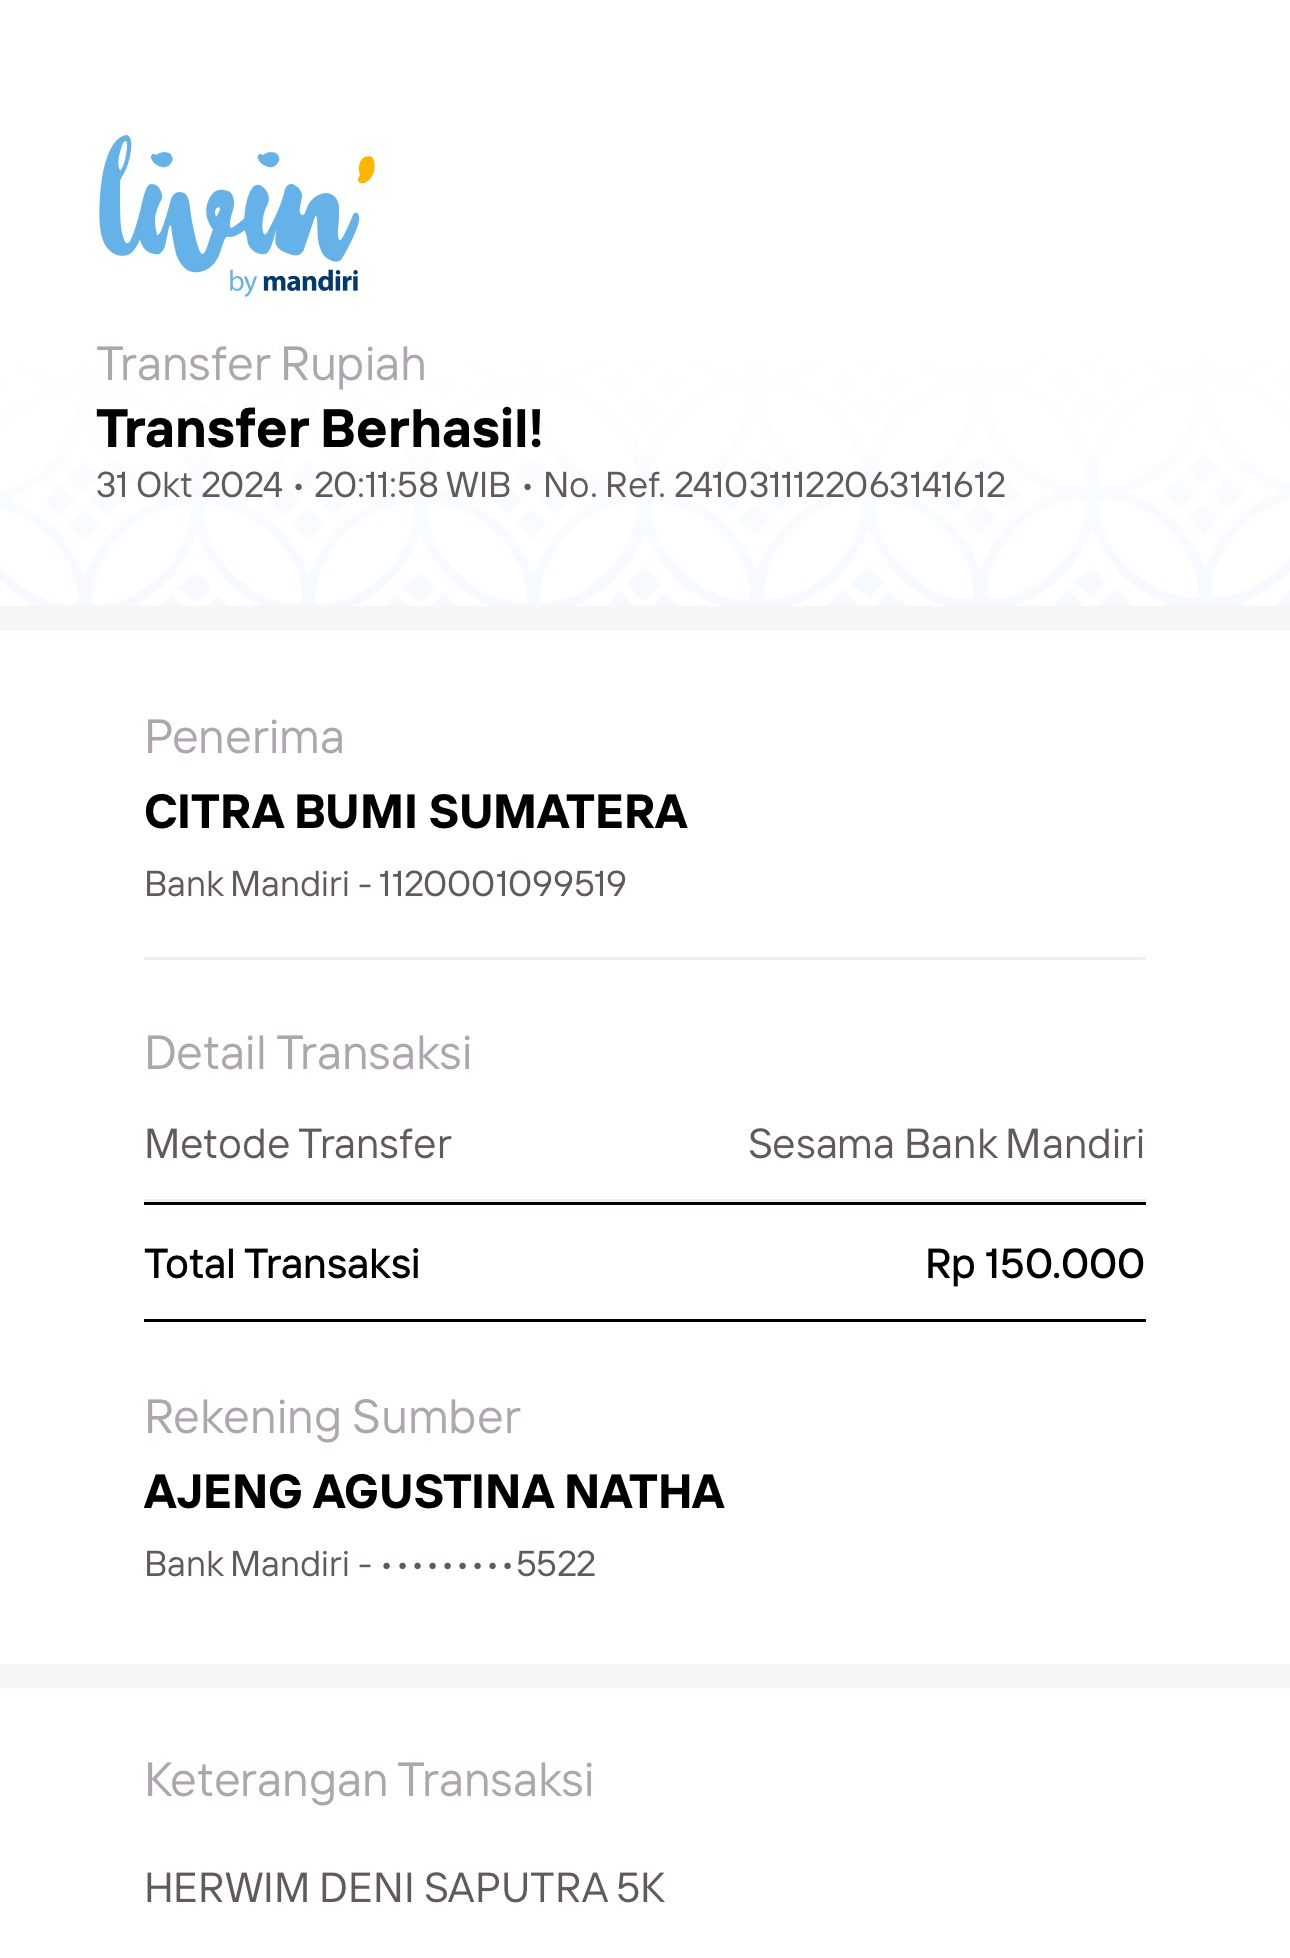This screenshot has height=1958, width=1290.
Task: Click the Rekening Sumber label
Action: point(333,1418)
